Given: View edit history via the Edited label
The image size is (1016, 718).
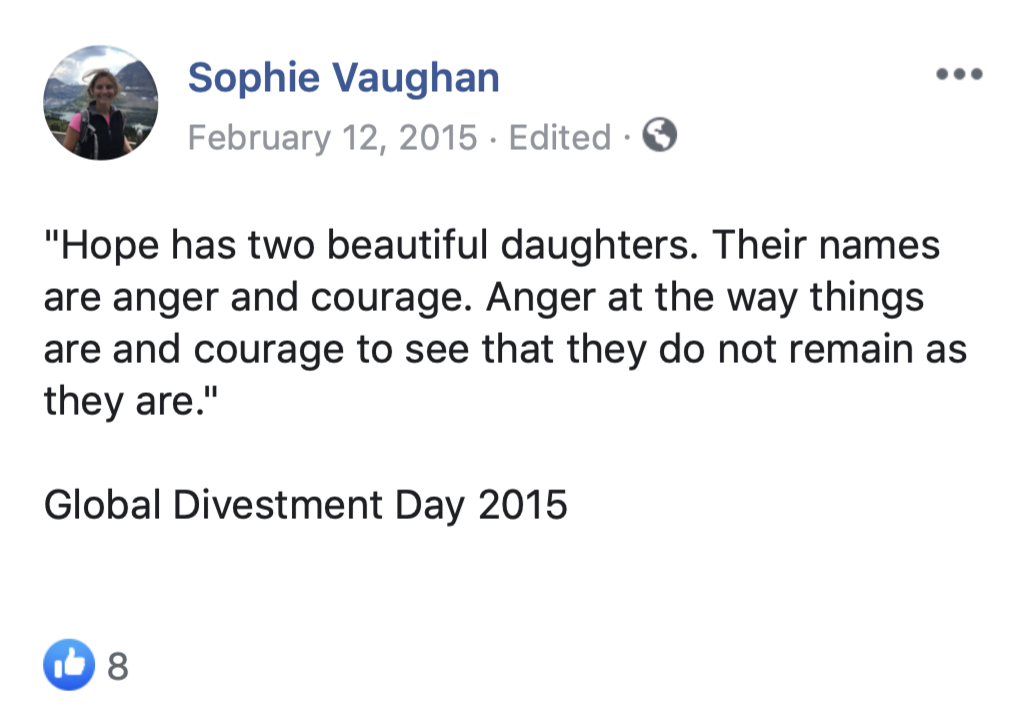Looking at the screenshot, I should pyautogui.click(x=560, y=137).
